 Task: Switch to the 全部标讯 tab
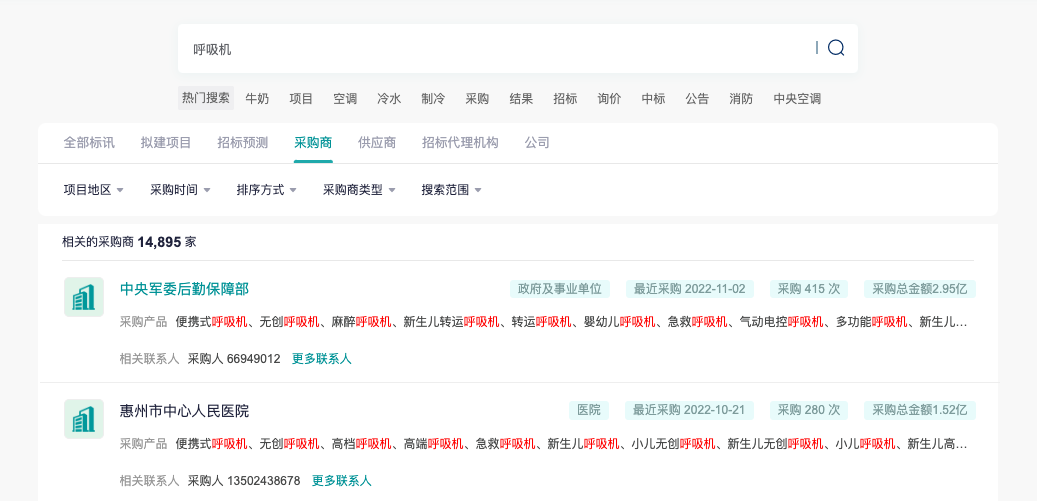pyautogui.click(x=89, y=143)
